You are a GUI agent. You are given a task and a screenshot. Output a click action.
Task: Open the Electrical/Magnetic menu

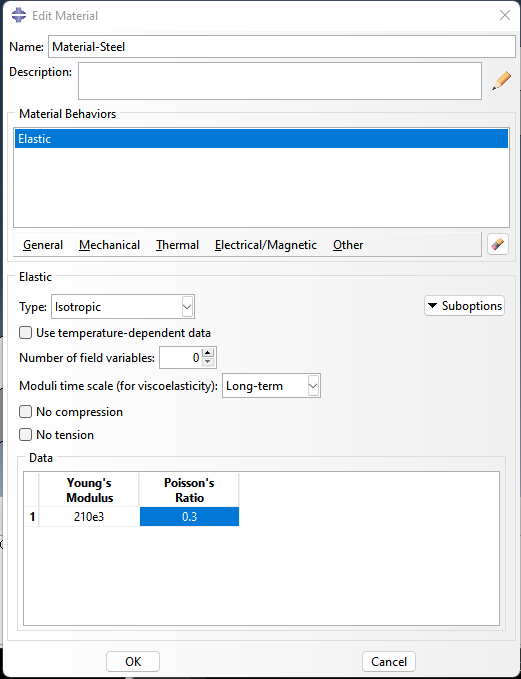tap(265, 245)
